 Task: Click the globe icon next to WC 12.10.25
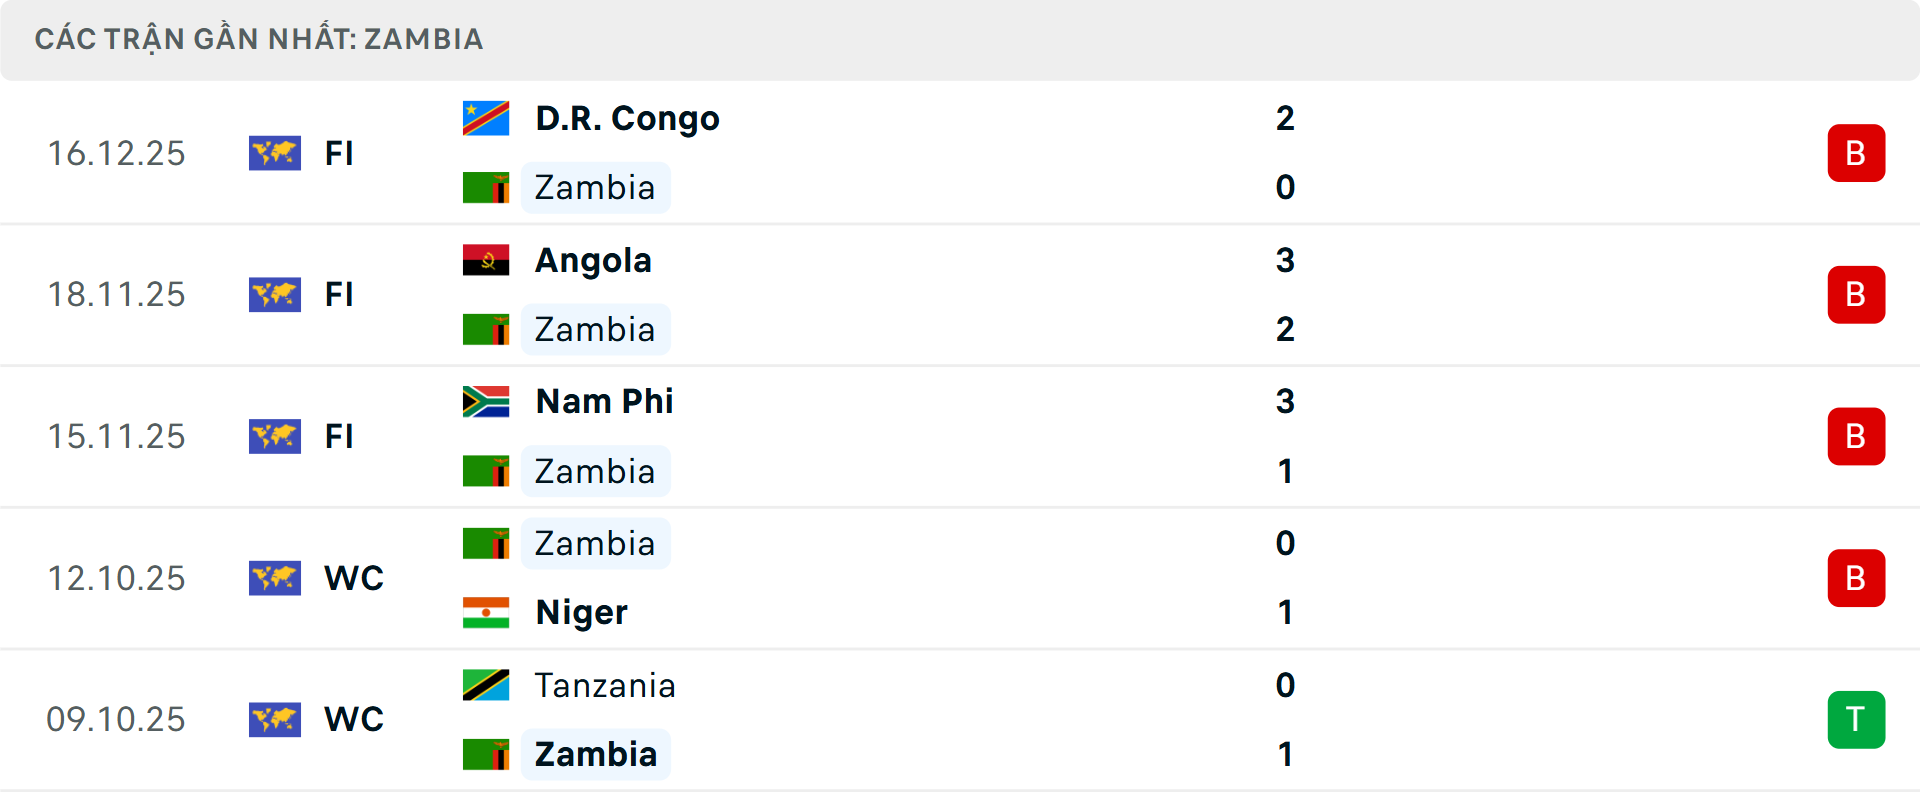[275, 578]
